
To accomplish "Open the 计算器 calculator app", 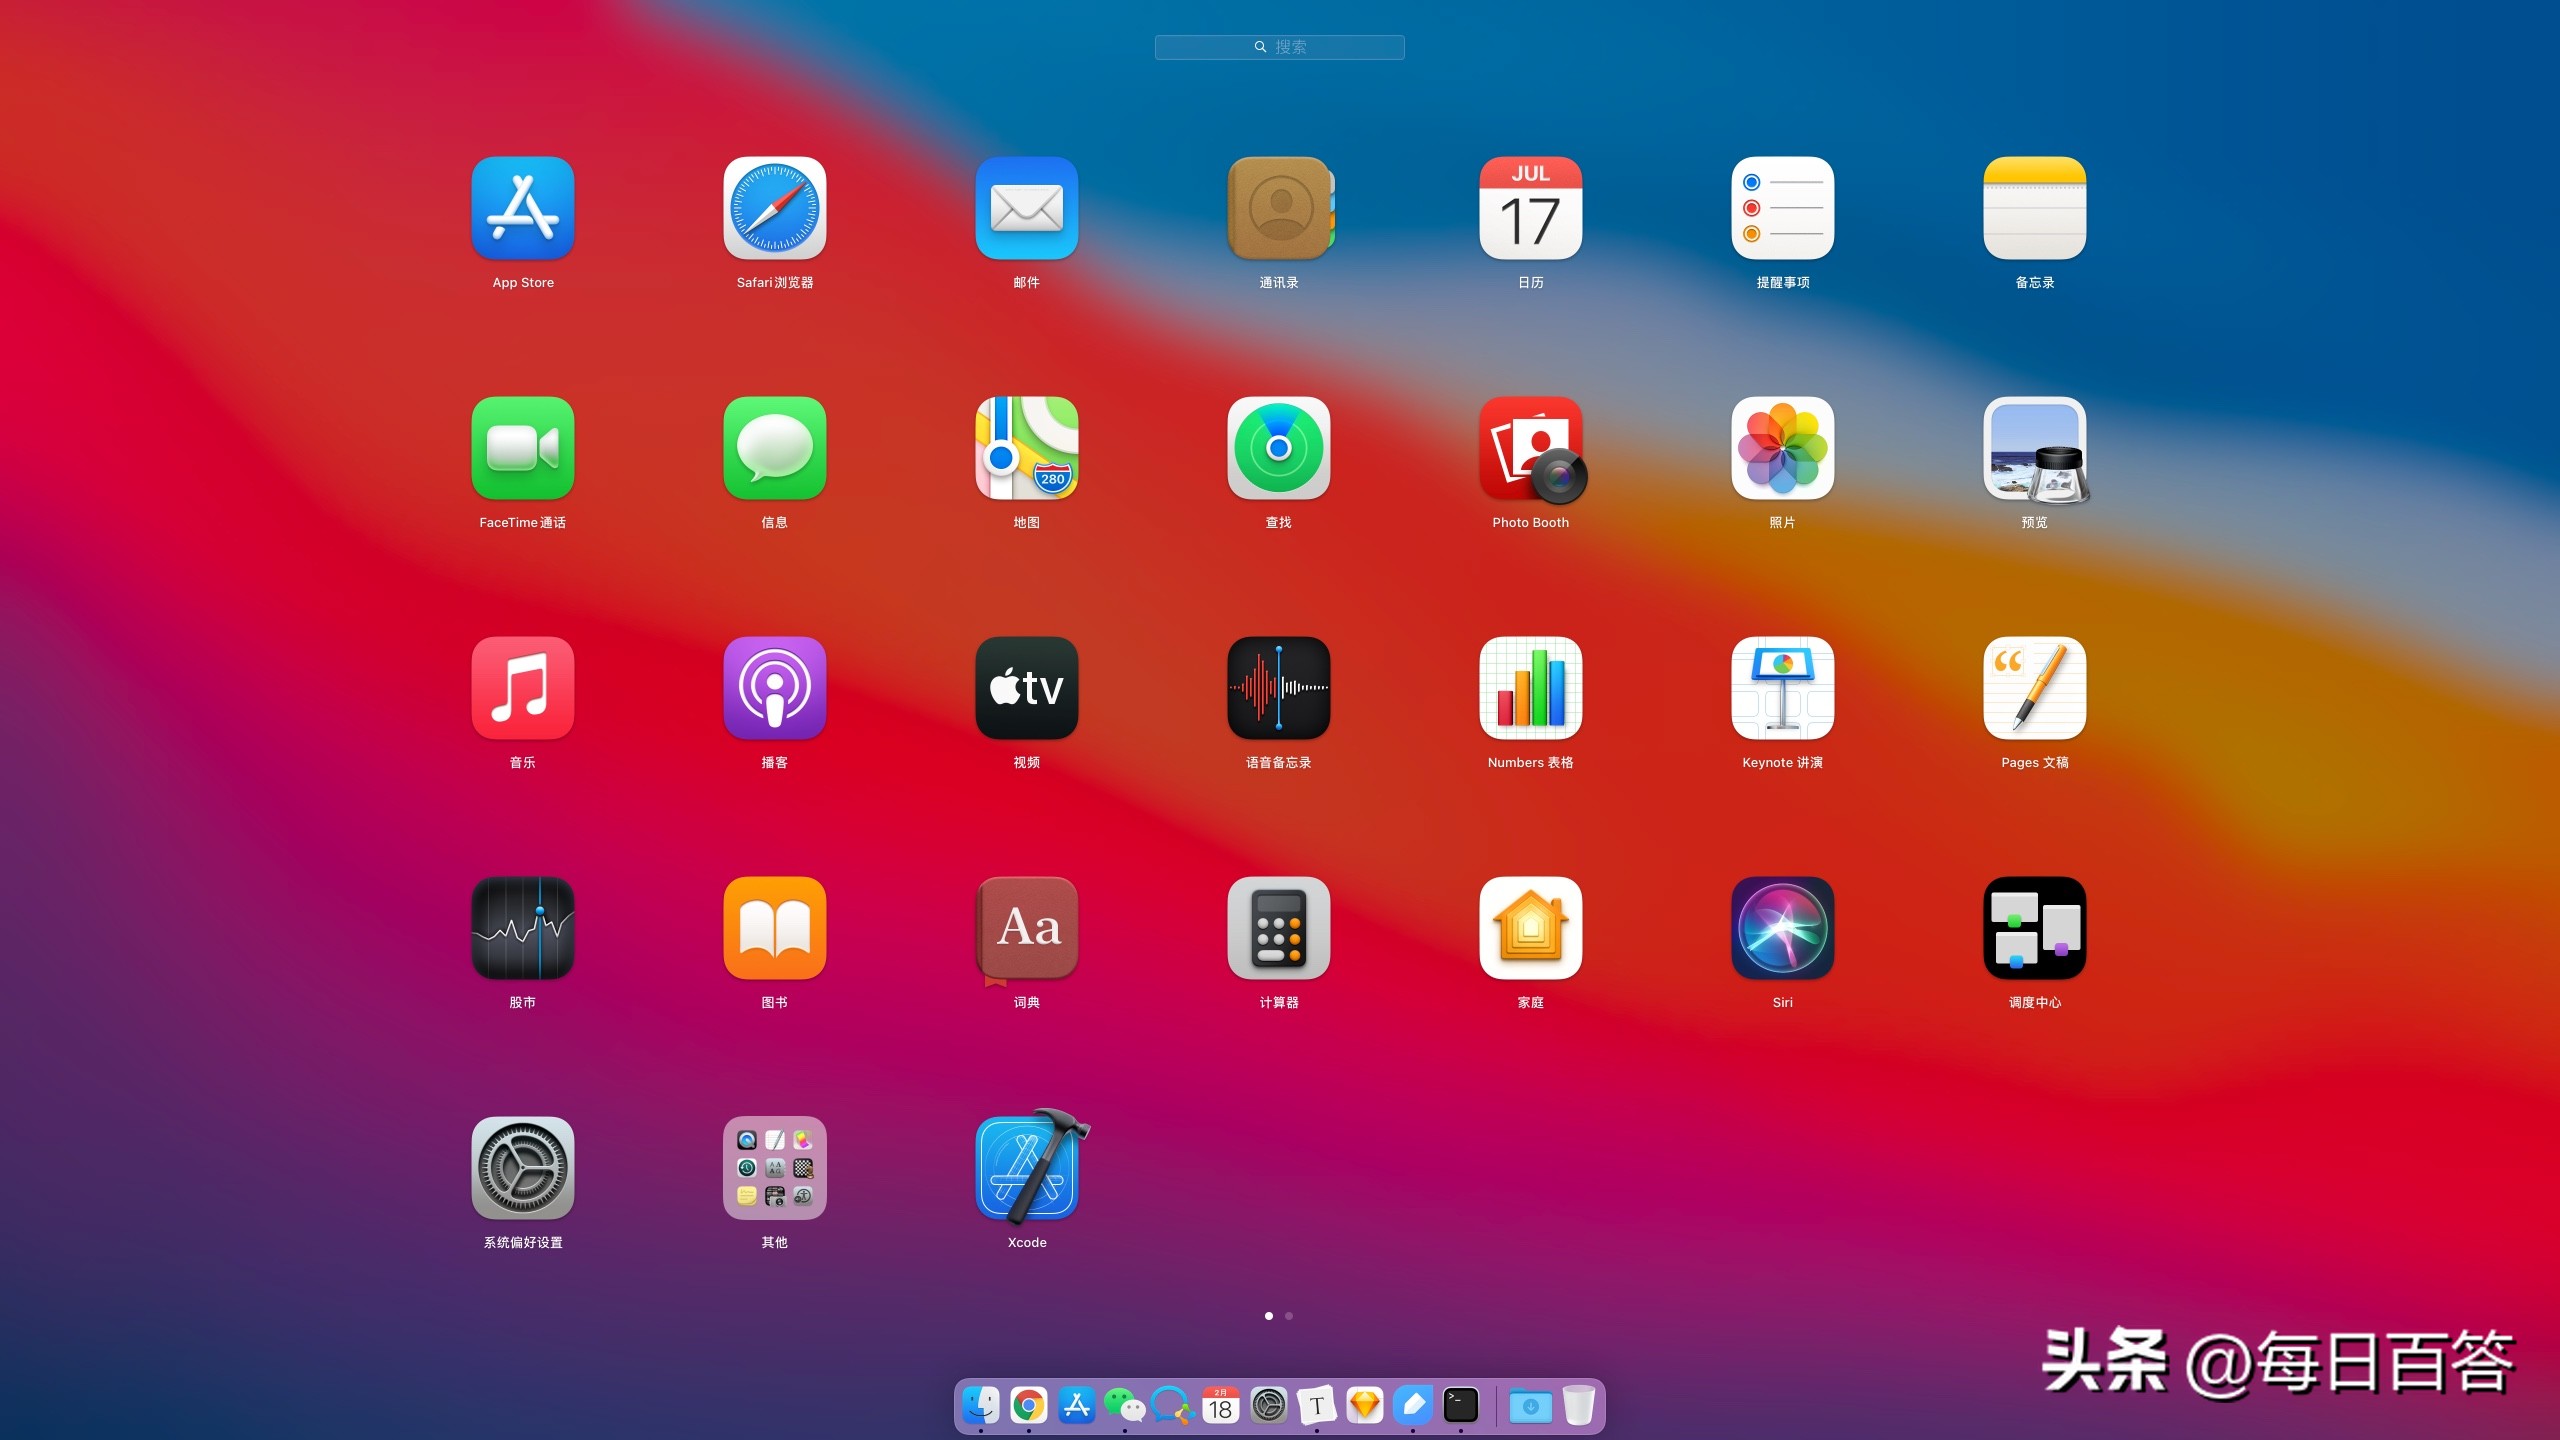I will (x=1278, y=929).
